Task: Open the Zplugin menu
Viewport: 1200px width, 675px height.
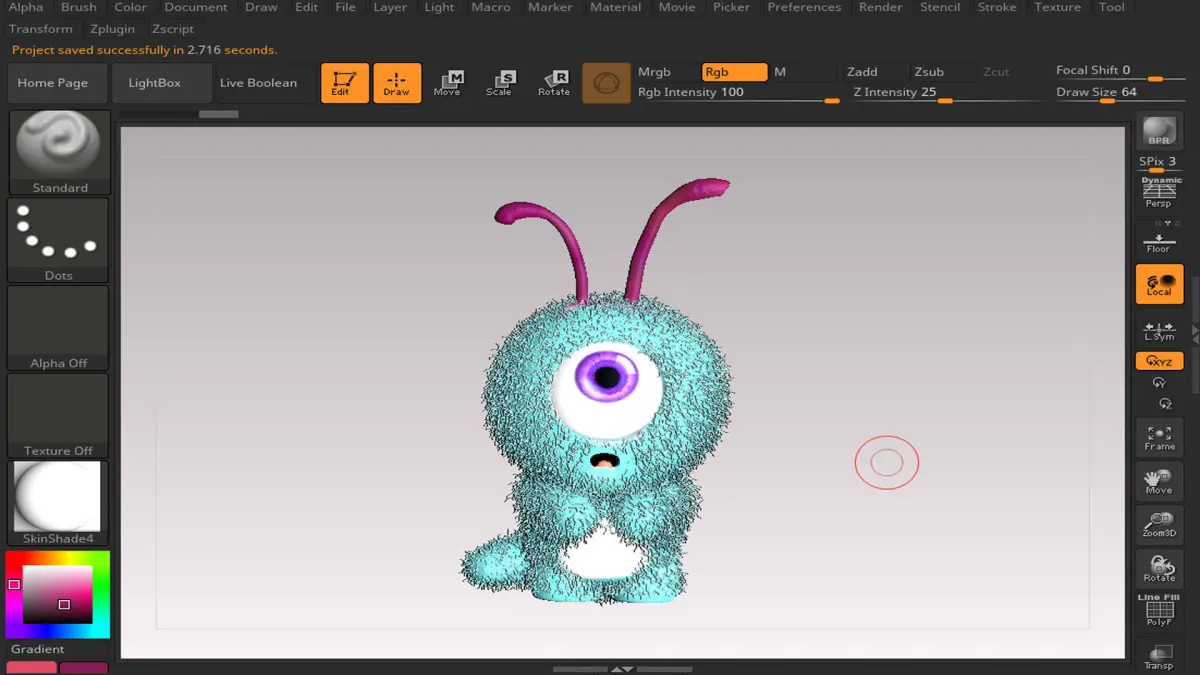Action: [112, 29]
